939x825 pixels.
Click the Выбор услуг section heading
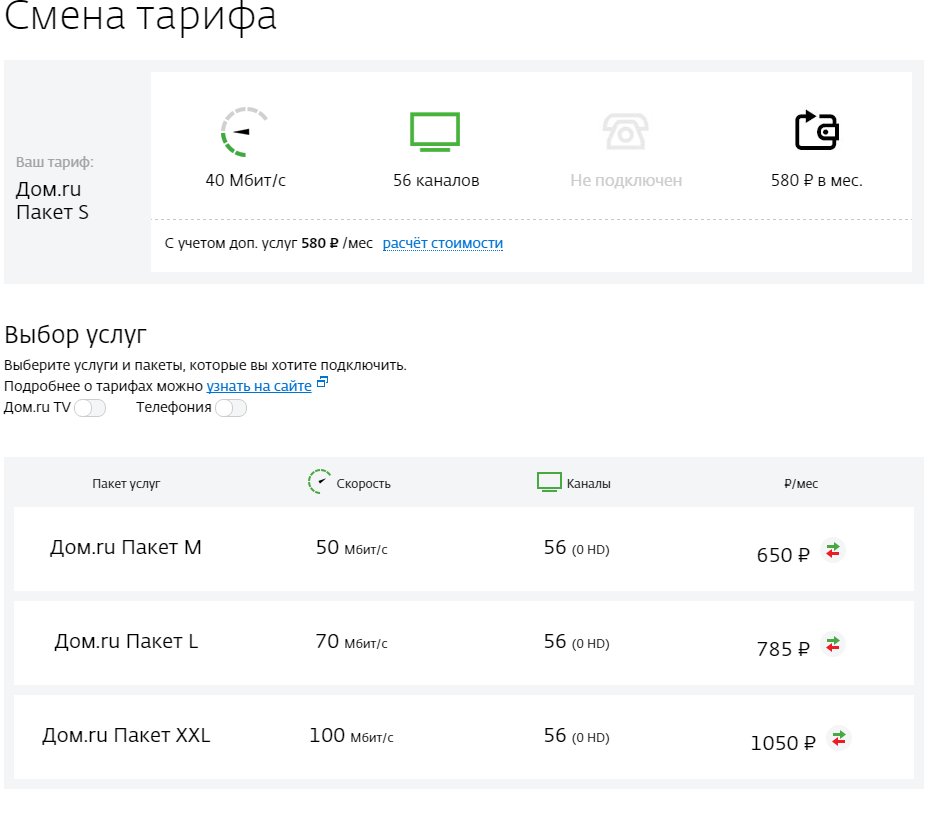[x=75, y=335]
